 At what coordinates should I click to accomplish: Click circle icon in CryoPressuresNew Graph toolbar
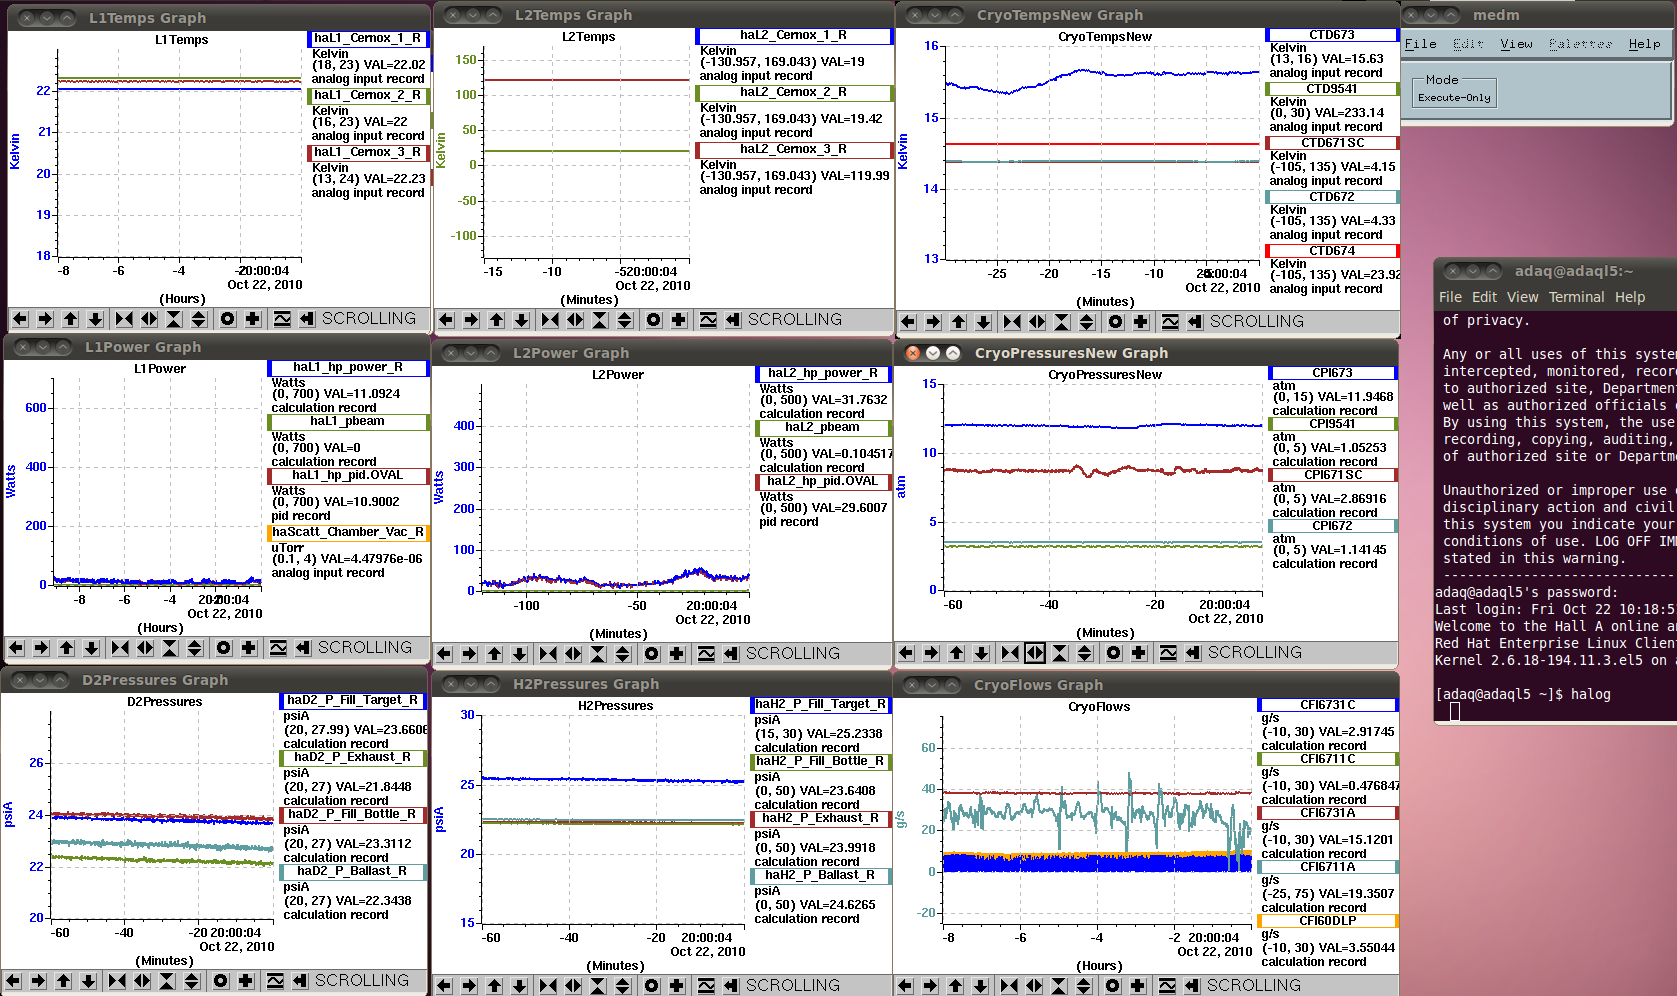coord(1114,653)
